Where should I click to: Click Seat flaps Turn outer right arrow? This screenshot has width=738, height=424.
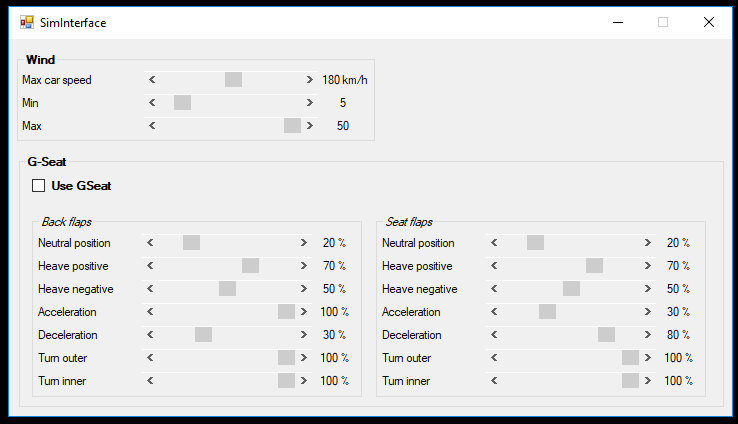(x=648, y=358)
